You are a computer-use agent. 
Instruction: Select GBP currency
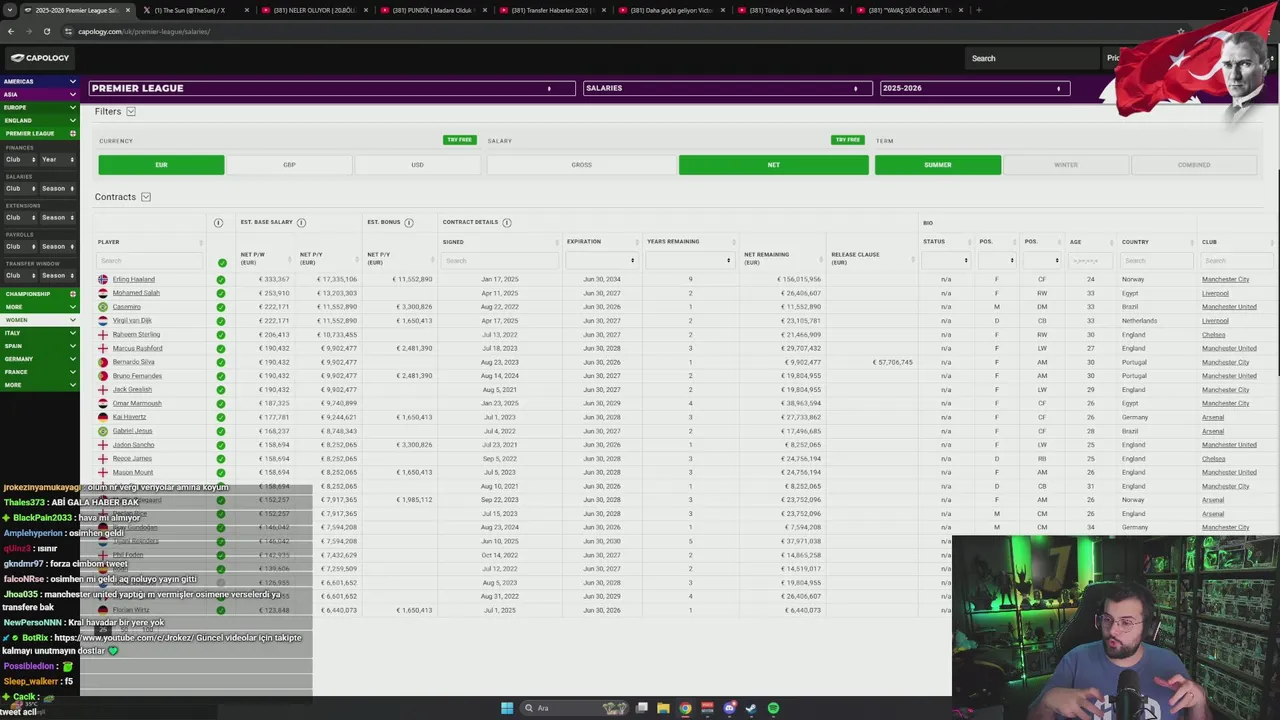point(289,165)
